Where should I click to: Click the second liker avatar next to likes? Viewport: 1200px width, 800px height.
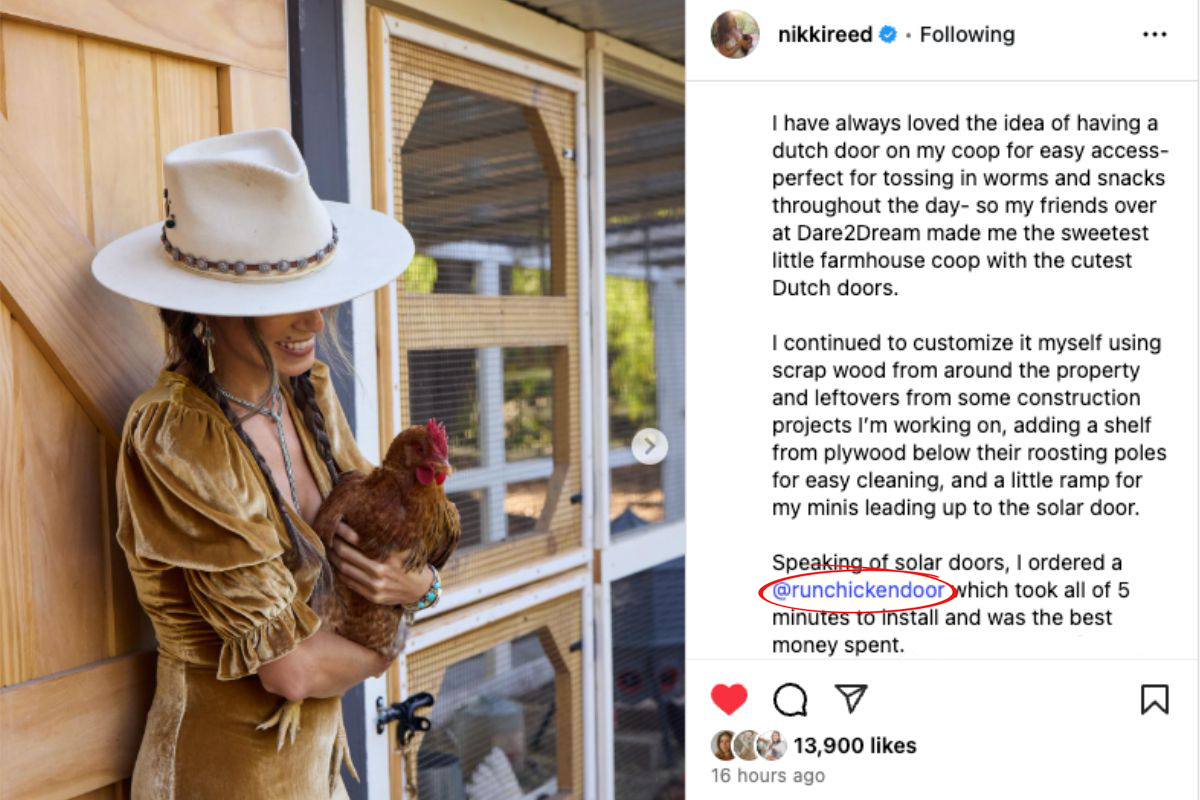pos(747,745)
